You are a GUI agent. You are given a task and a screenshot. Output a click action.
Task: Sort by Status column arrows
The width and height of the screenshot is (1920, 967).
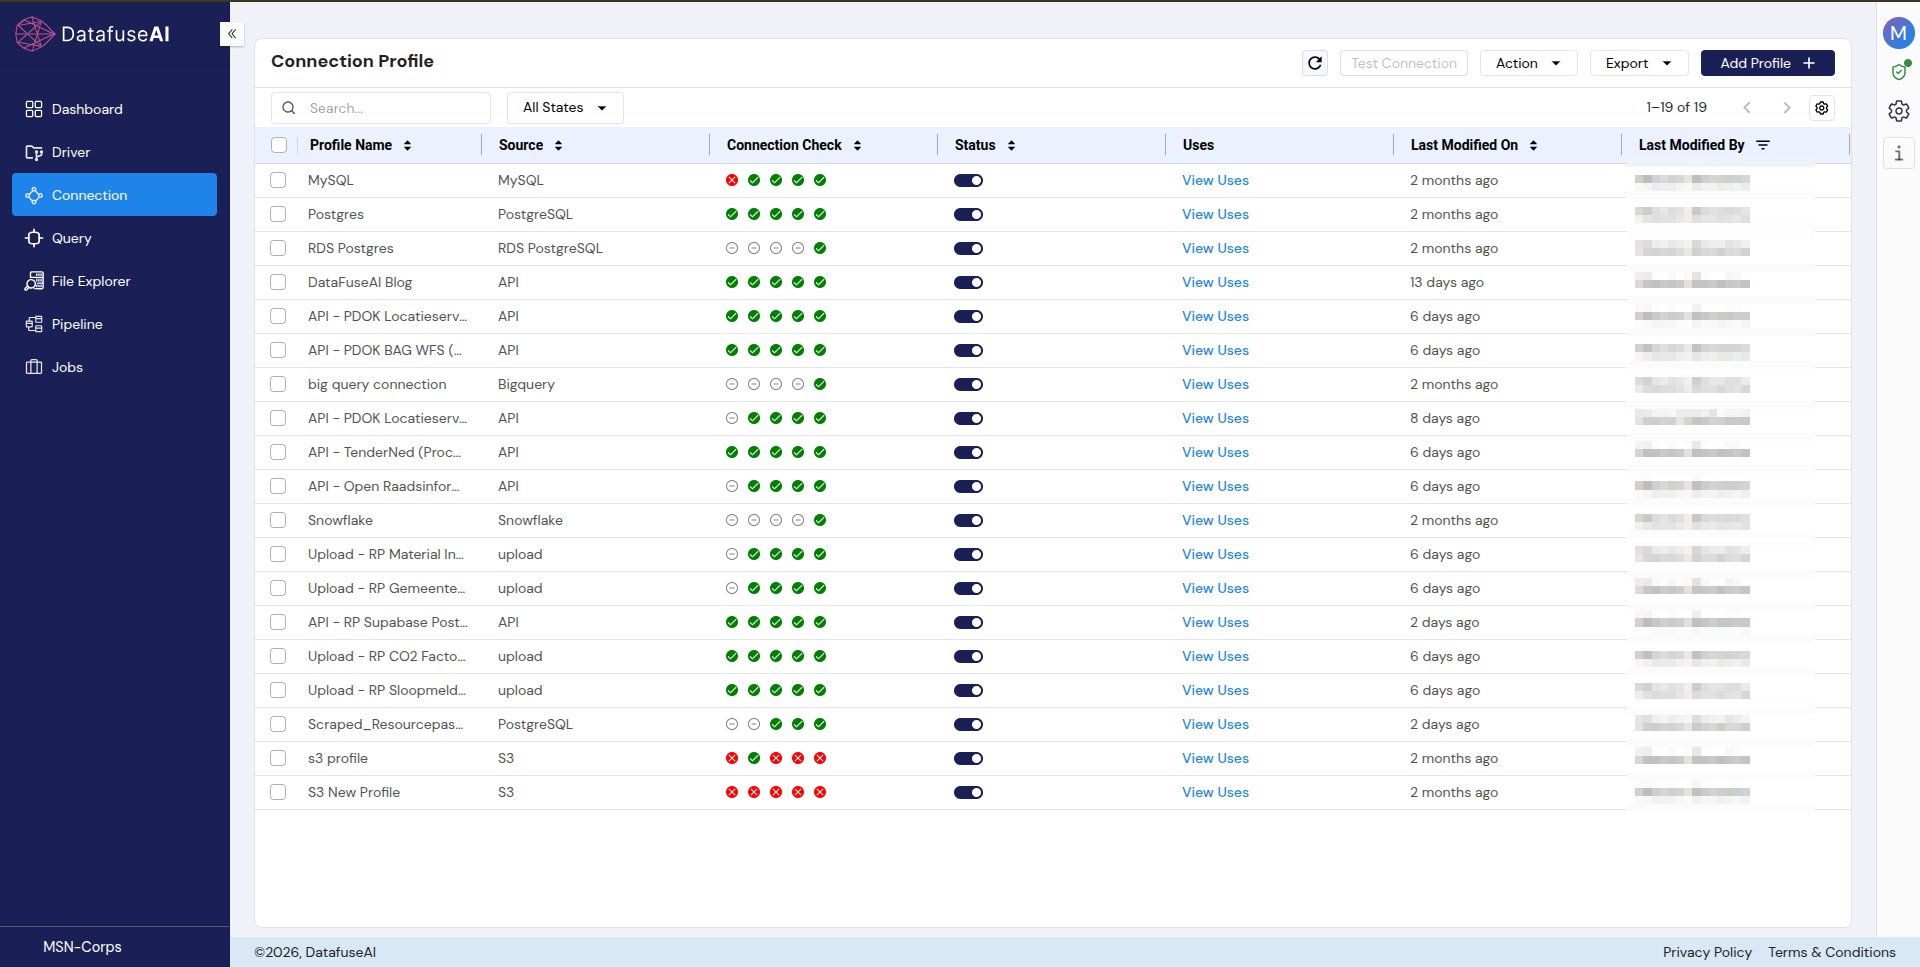coord(1011,145)
